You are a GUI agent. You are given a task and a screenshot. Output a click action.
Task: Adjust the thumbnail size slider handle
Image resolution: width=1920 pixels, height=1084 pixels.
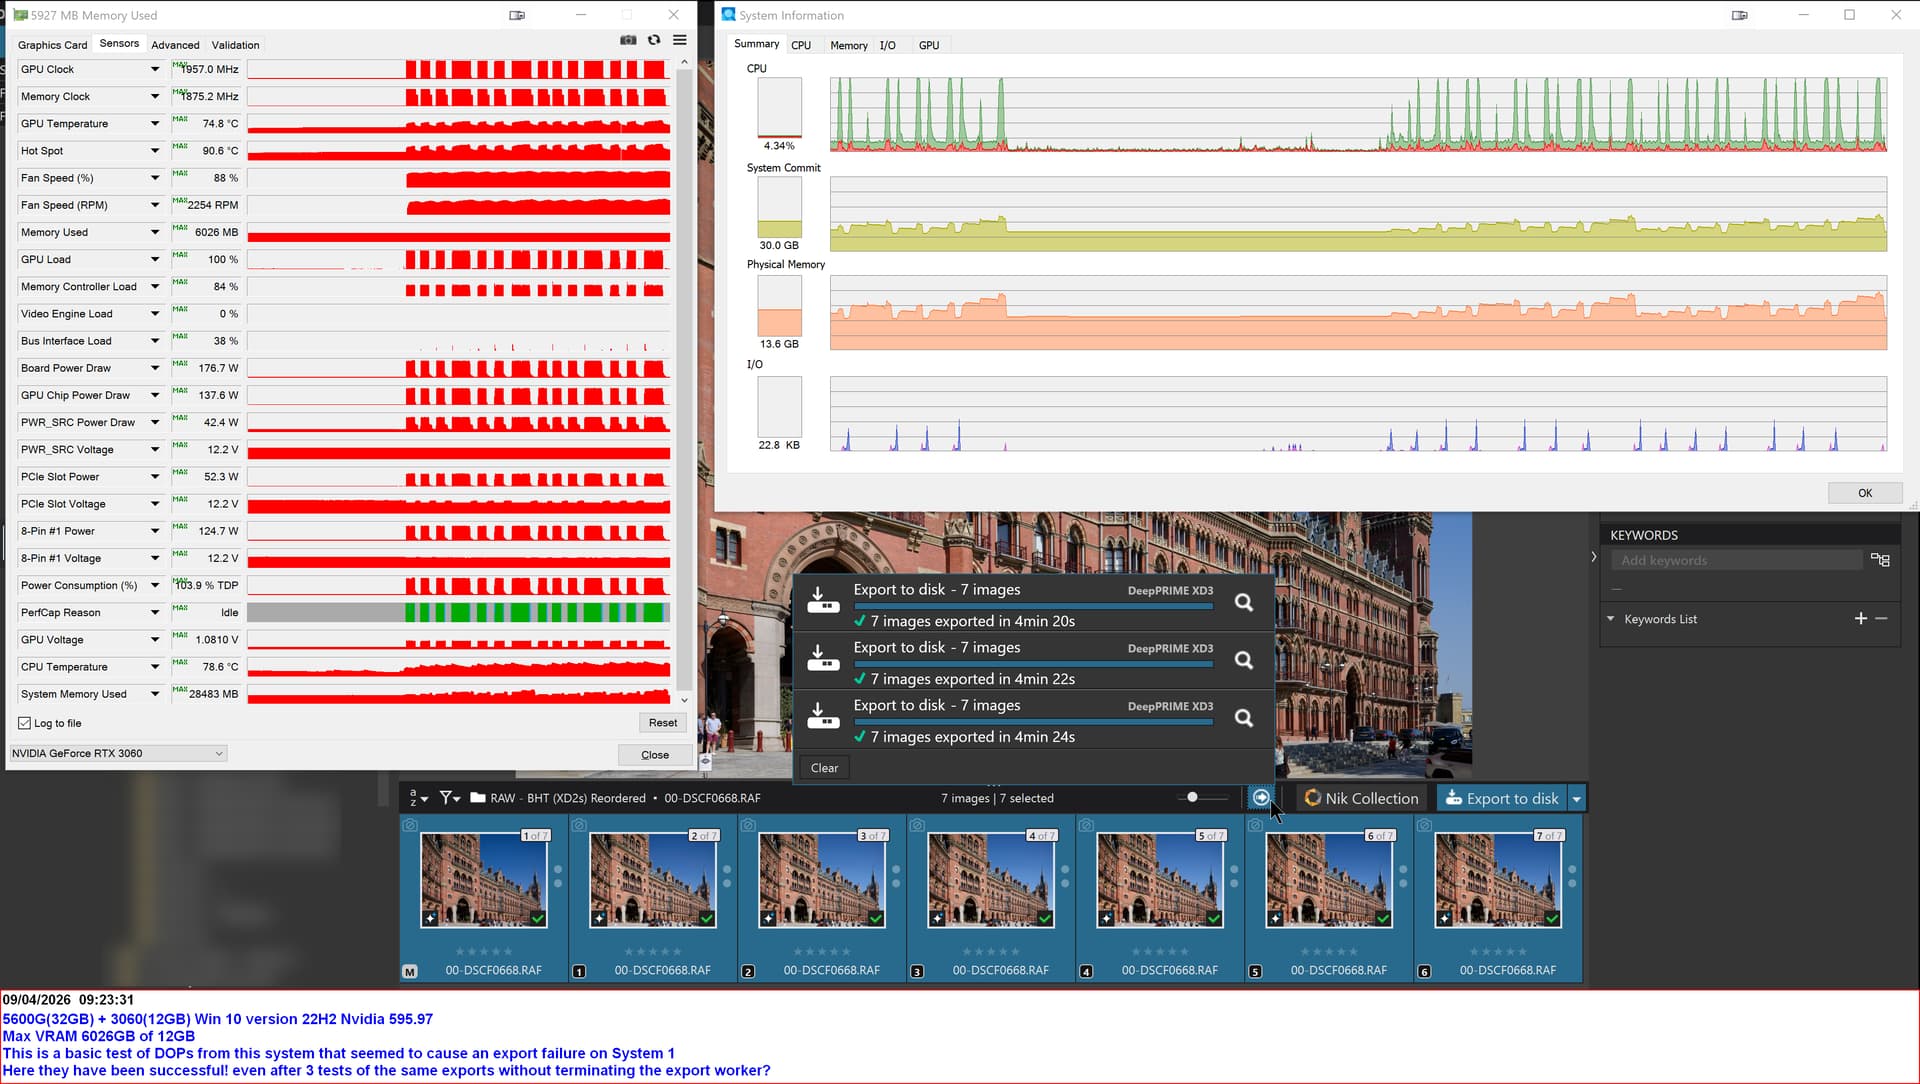click(x=1192, y=797)
